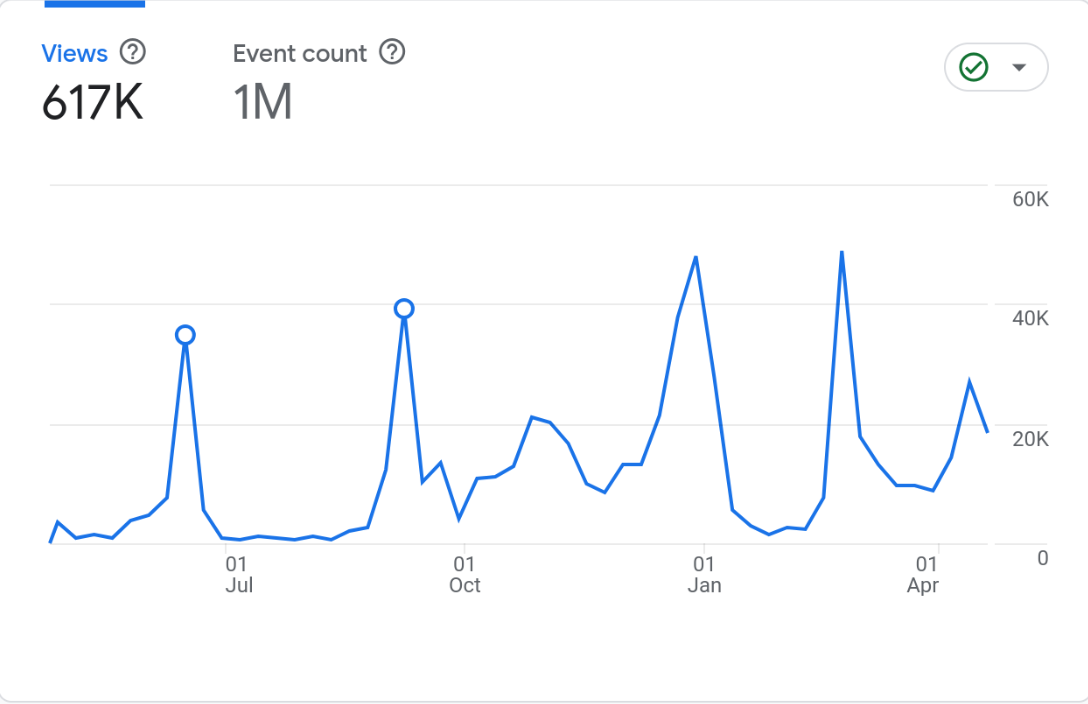Click the help icon beside Event count
This screenshot has width=1088, height=704.
pos(393,52)
